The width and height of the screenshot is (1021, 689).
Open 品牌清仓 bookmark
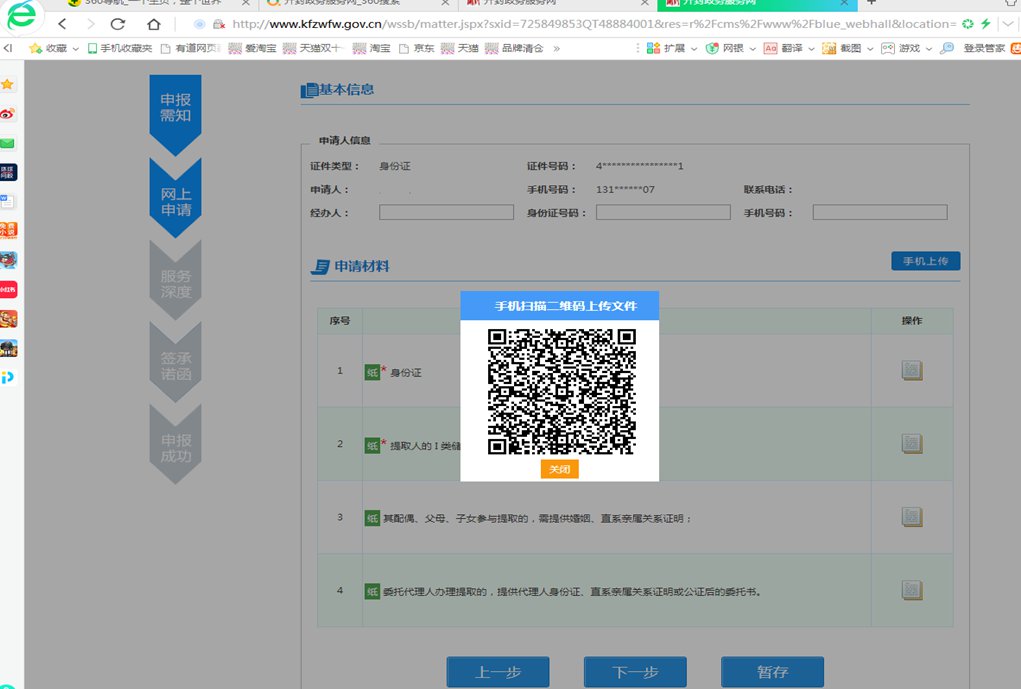[514, 48]
